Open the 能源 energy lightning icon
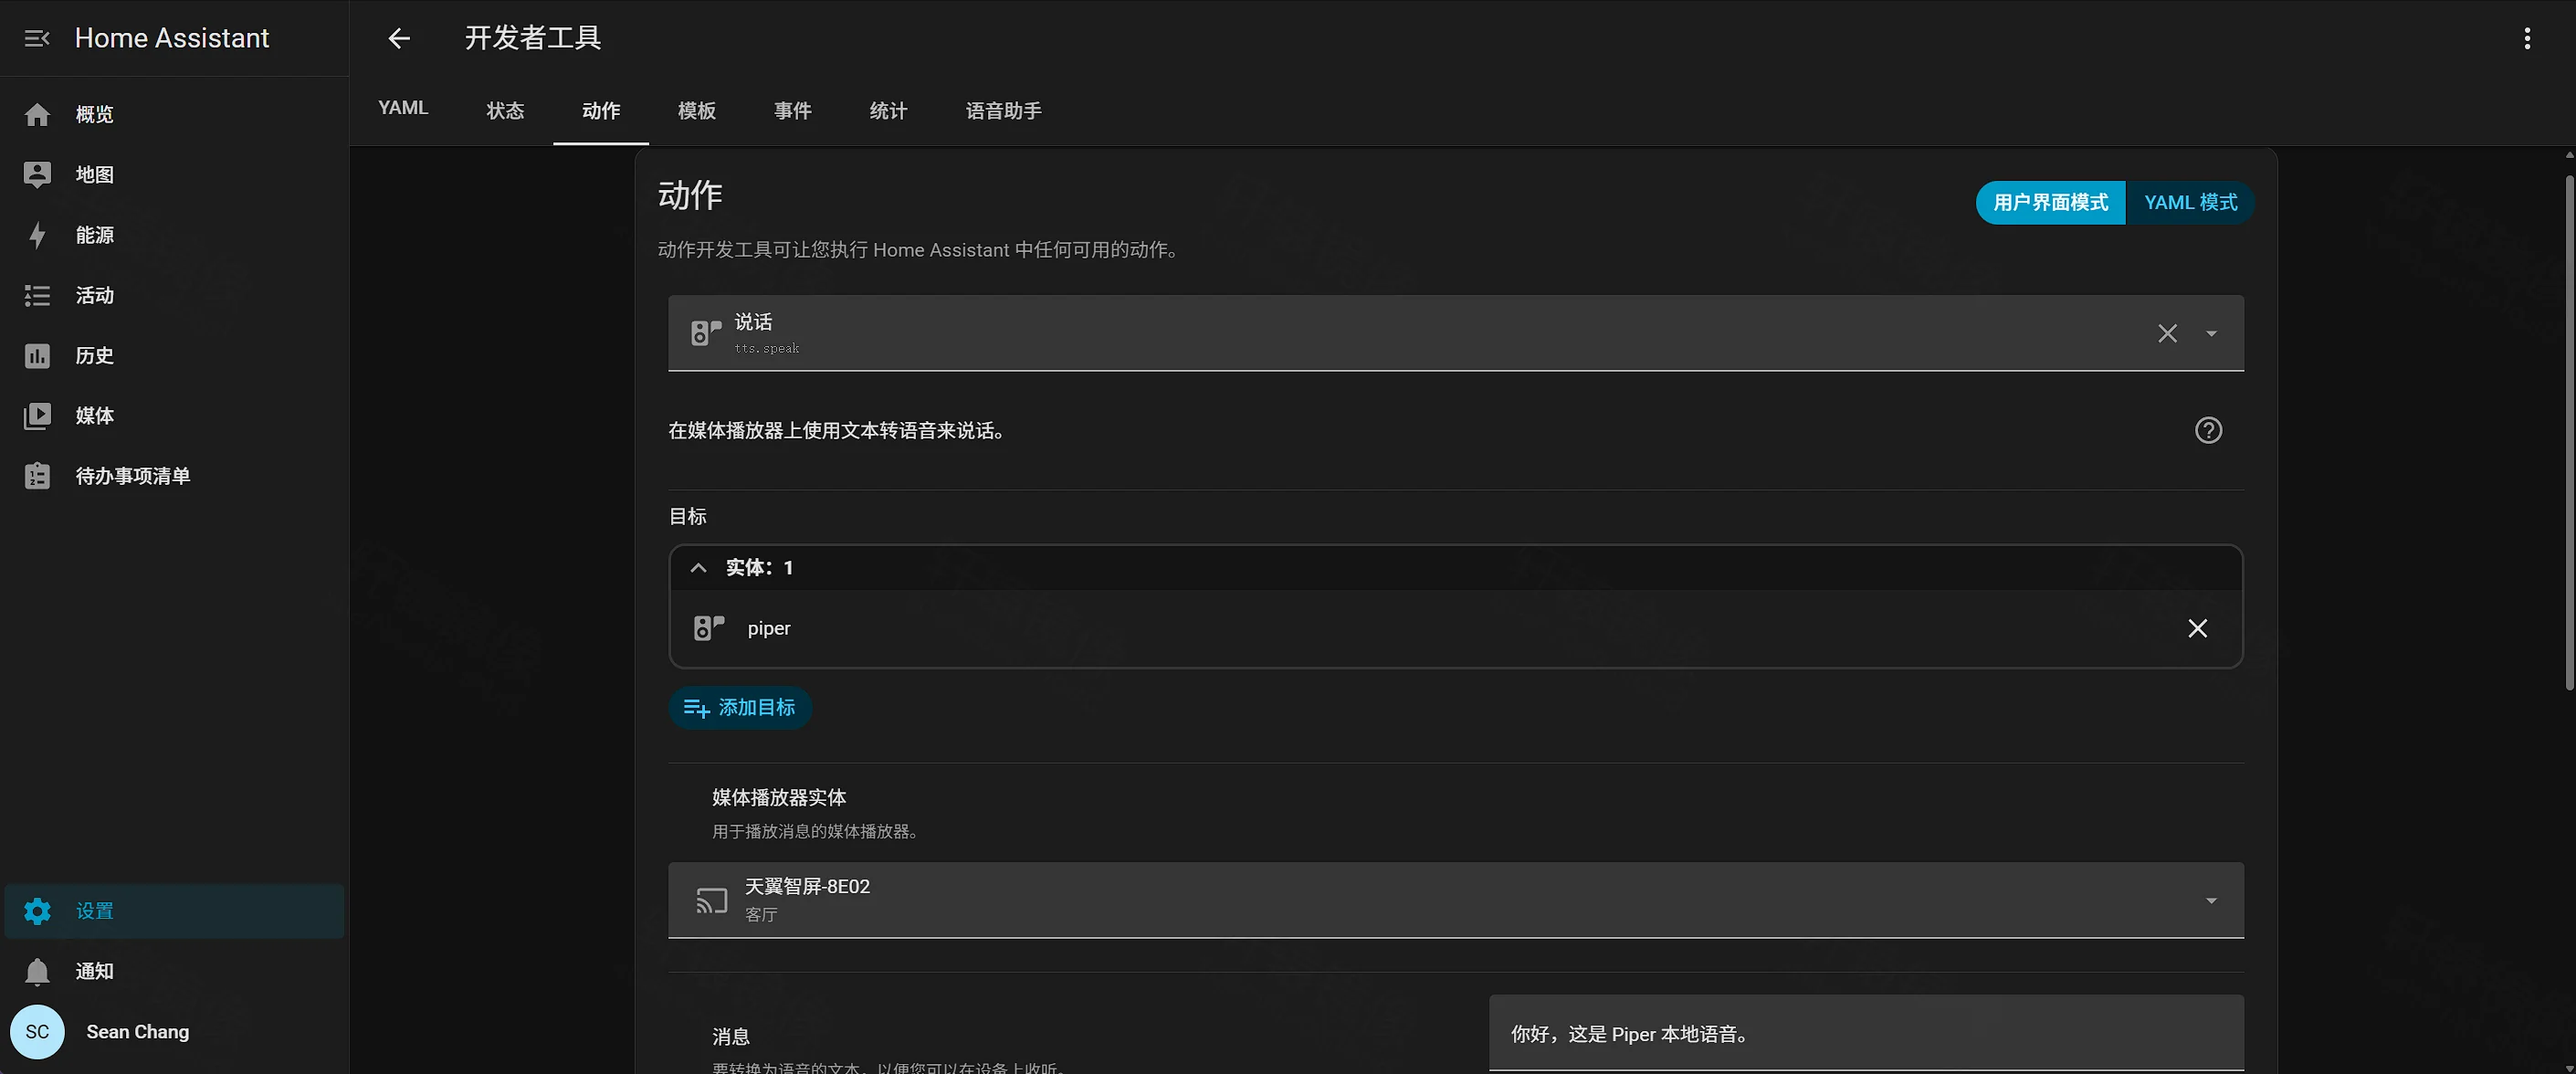 (37, 235)
